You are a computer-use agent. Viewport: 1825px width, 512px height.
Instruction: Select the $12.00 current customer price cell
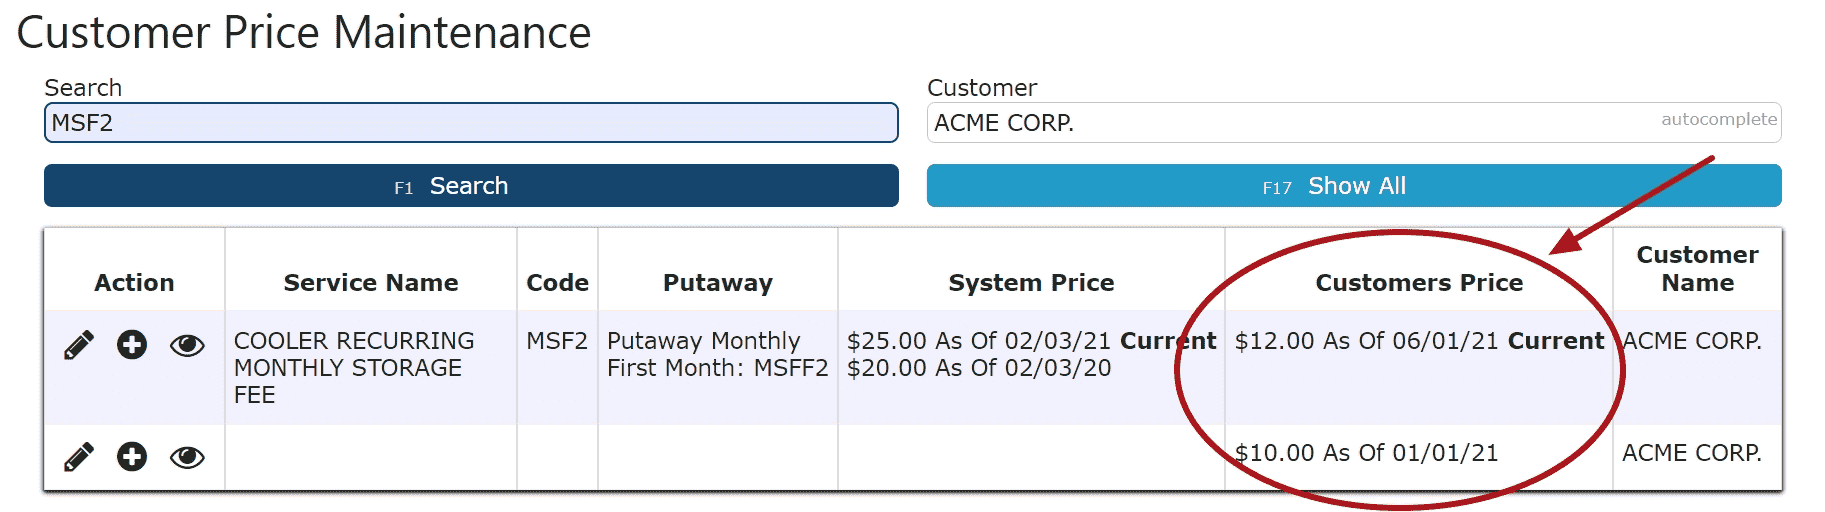1419,341
